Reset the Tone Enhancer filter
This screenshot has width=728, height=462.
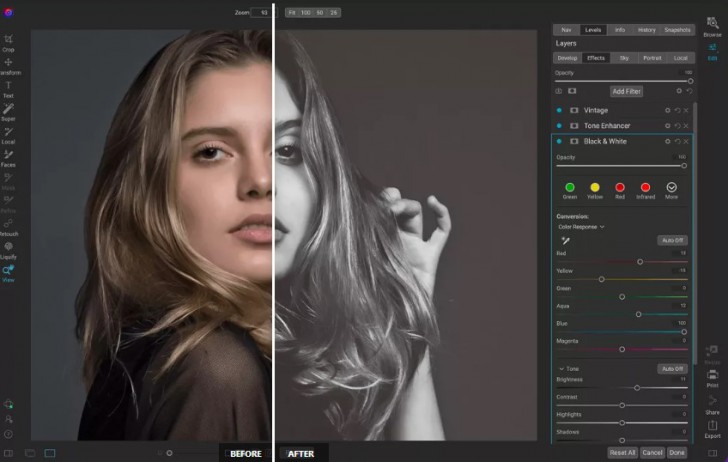click(x=677, y=126)
